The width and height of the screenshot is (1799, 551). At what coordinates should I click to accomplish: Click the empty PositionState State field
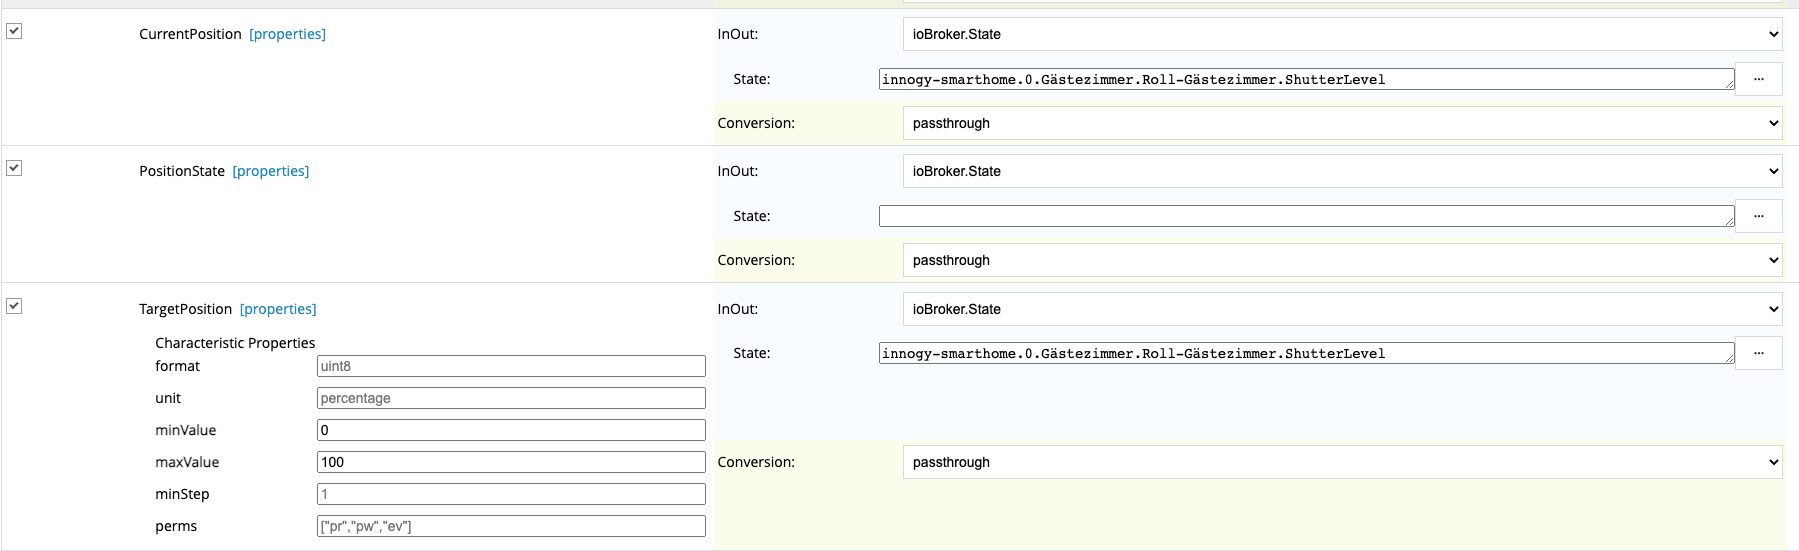point(1305,216)
